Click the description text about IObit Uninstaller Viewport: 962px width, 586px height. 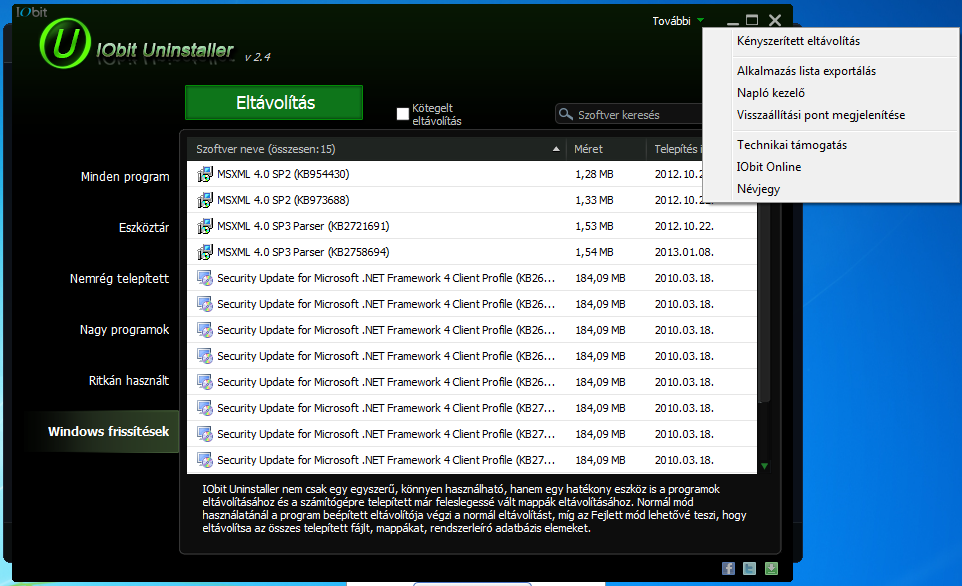tap(474, 509)
